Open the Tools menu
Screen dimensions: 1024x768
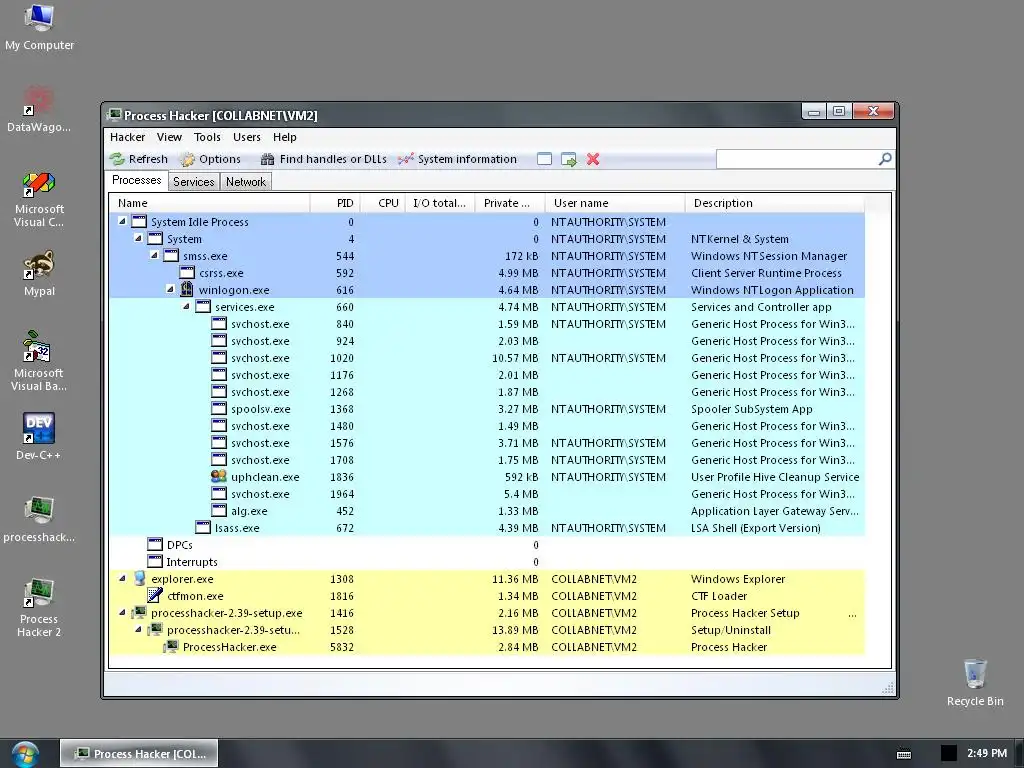(x=207, y=137)
